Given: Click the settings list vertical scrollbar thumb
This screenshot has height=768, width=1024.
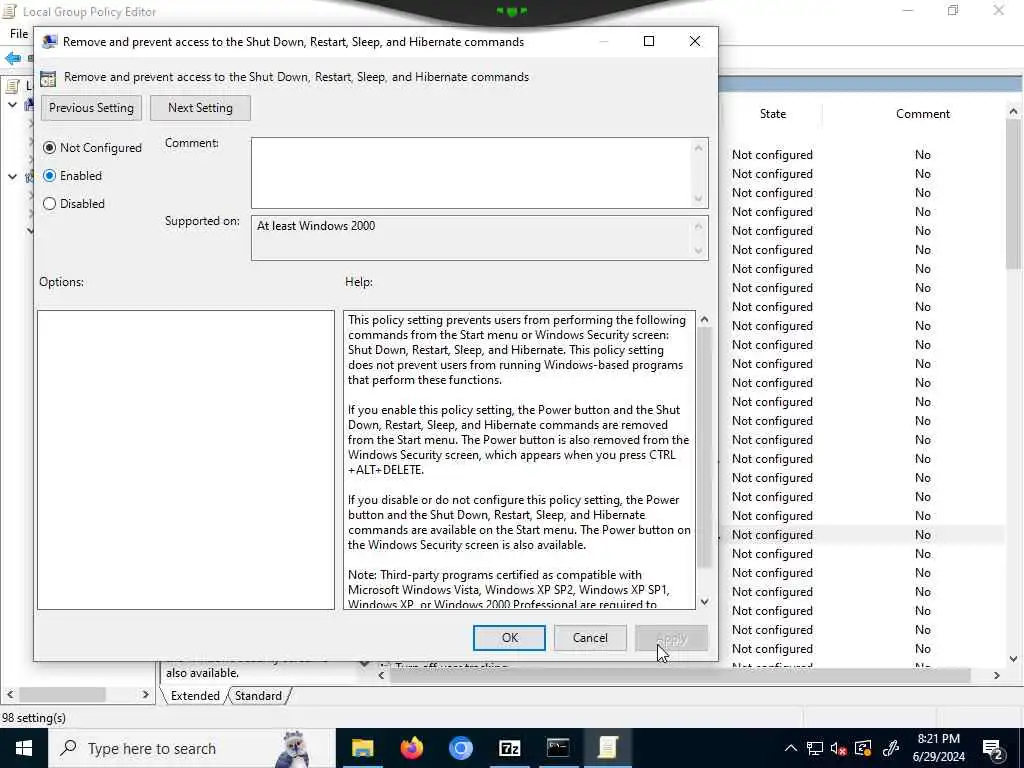Looking at the screenshot, I should coord(1013,193).
